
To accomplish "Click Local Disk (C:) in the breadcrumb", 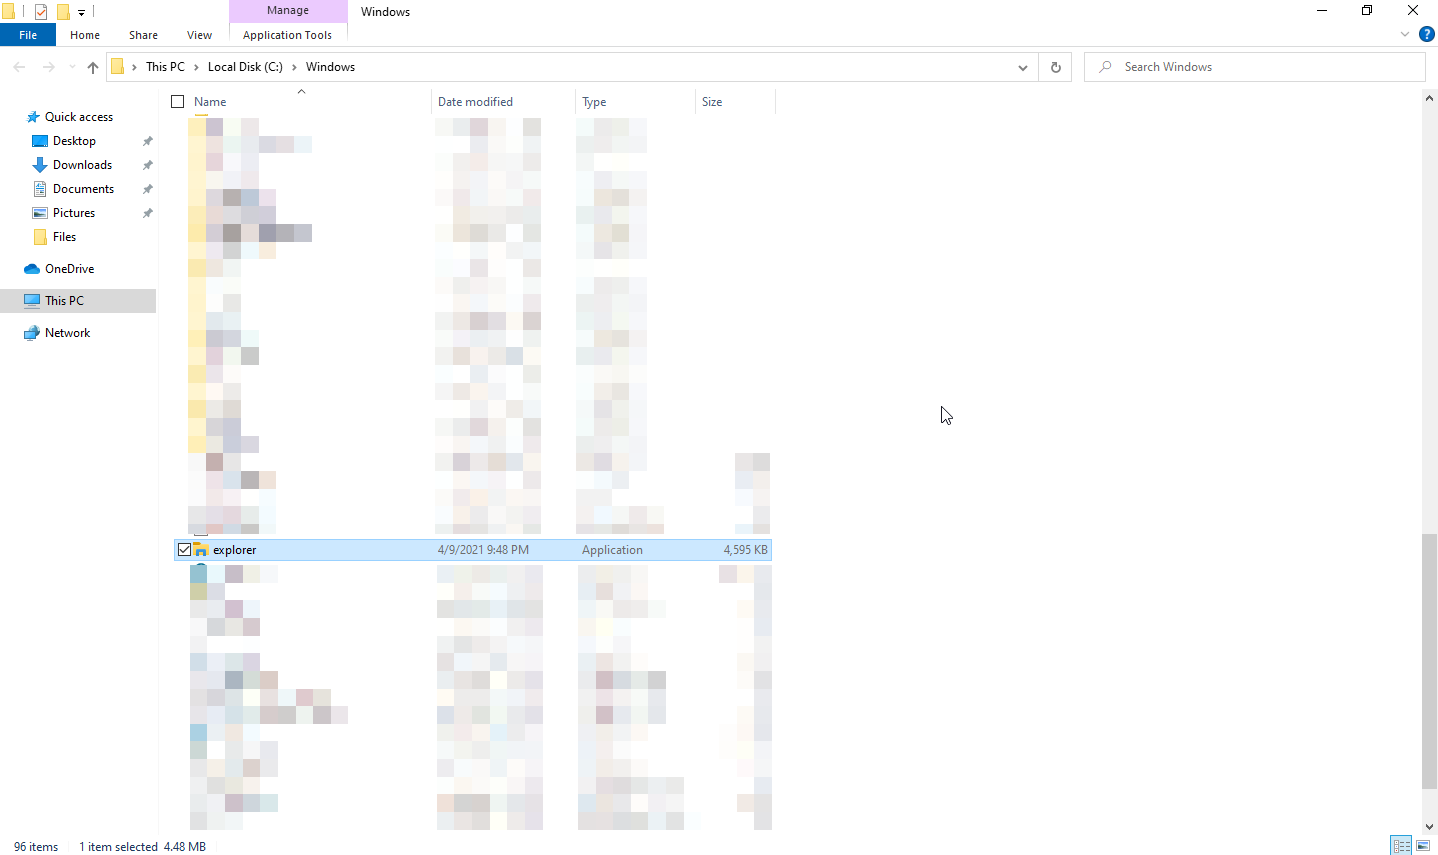I will click(x=245, y=67).
